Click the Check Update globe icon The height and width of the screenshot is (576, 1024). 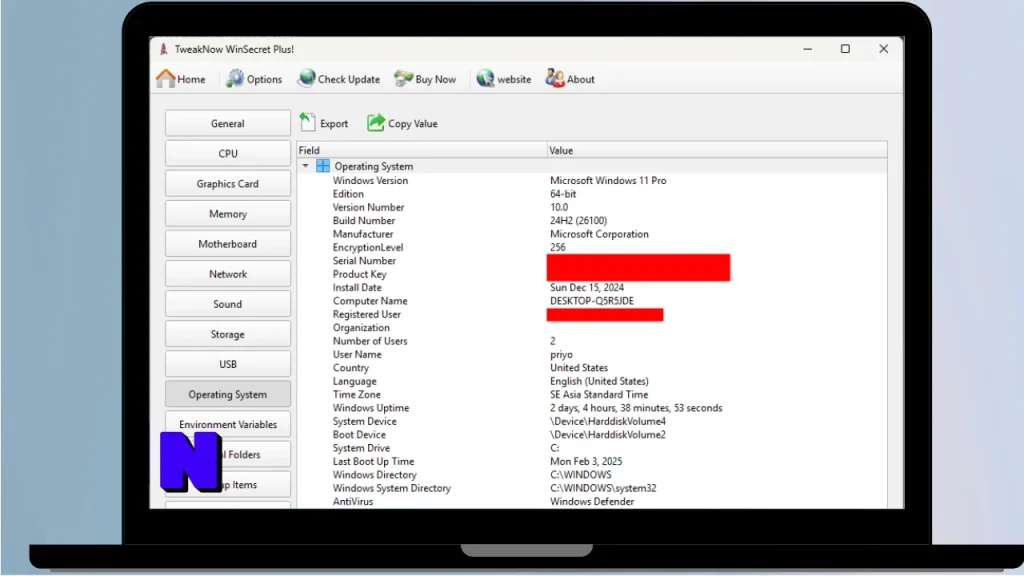(306, 78)
